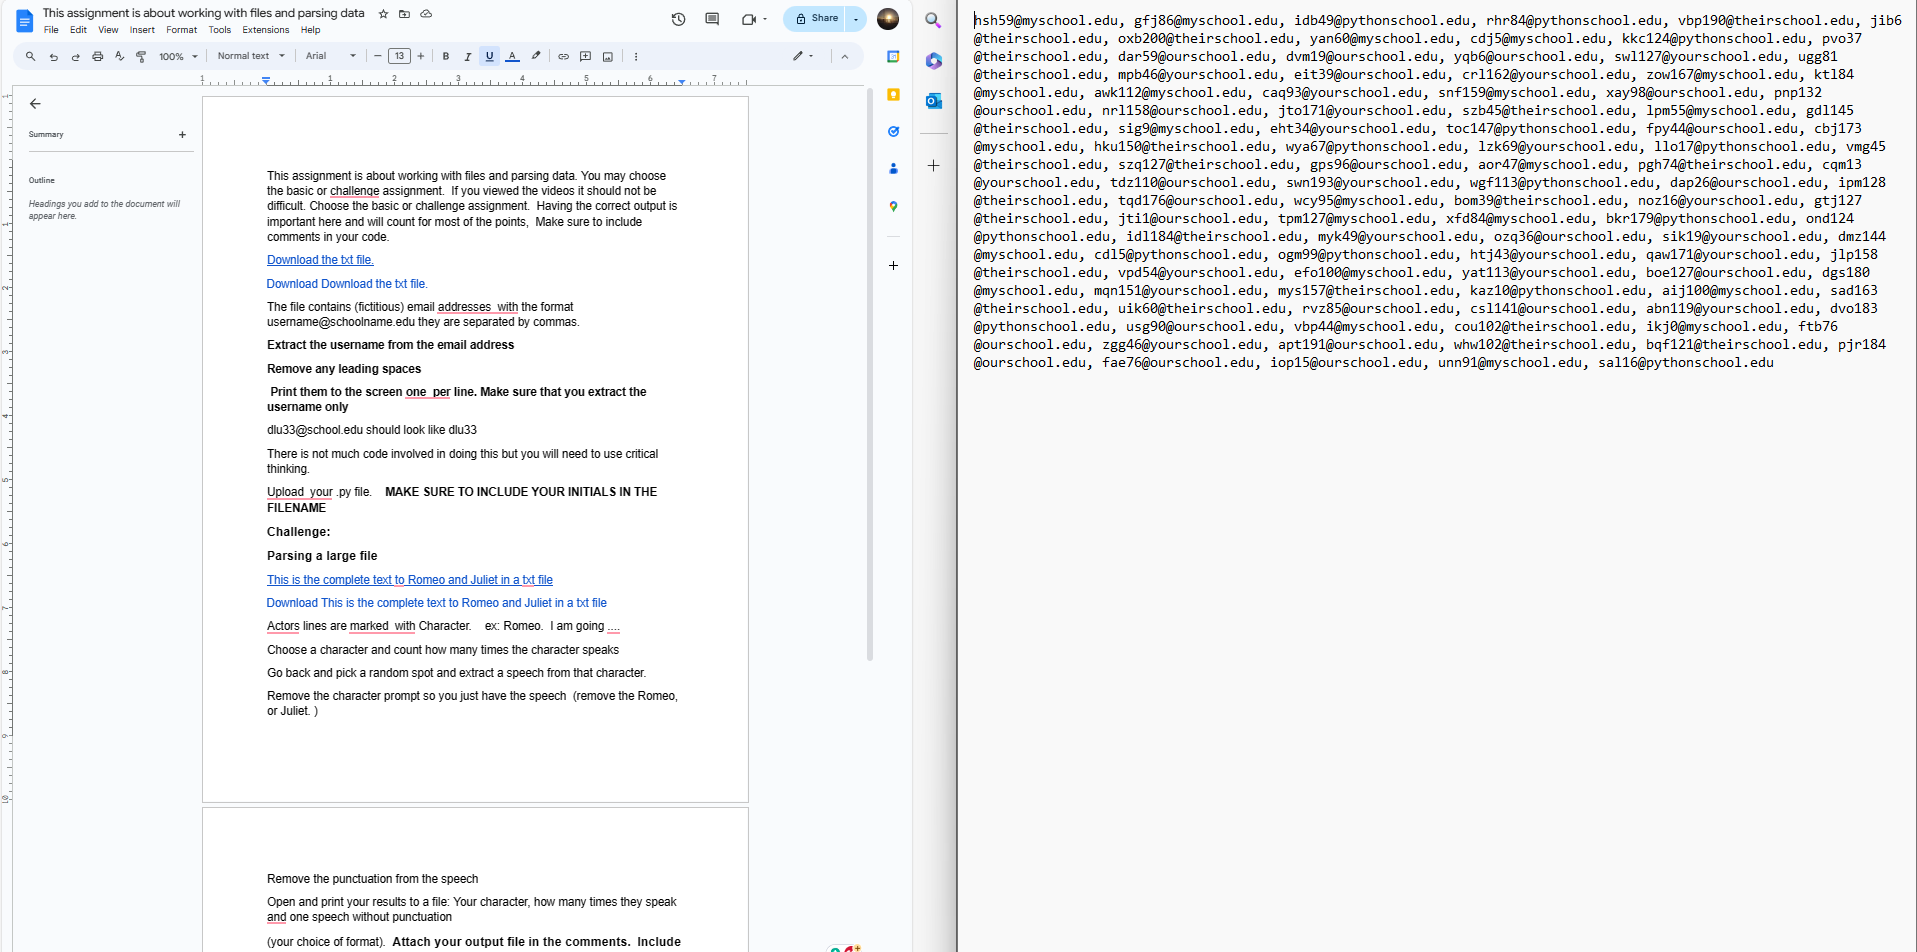This screenshot has width=1917, height=952.
Task: Open the Google Maps side panel
Action: point(893,206)
